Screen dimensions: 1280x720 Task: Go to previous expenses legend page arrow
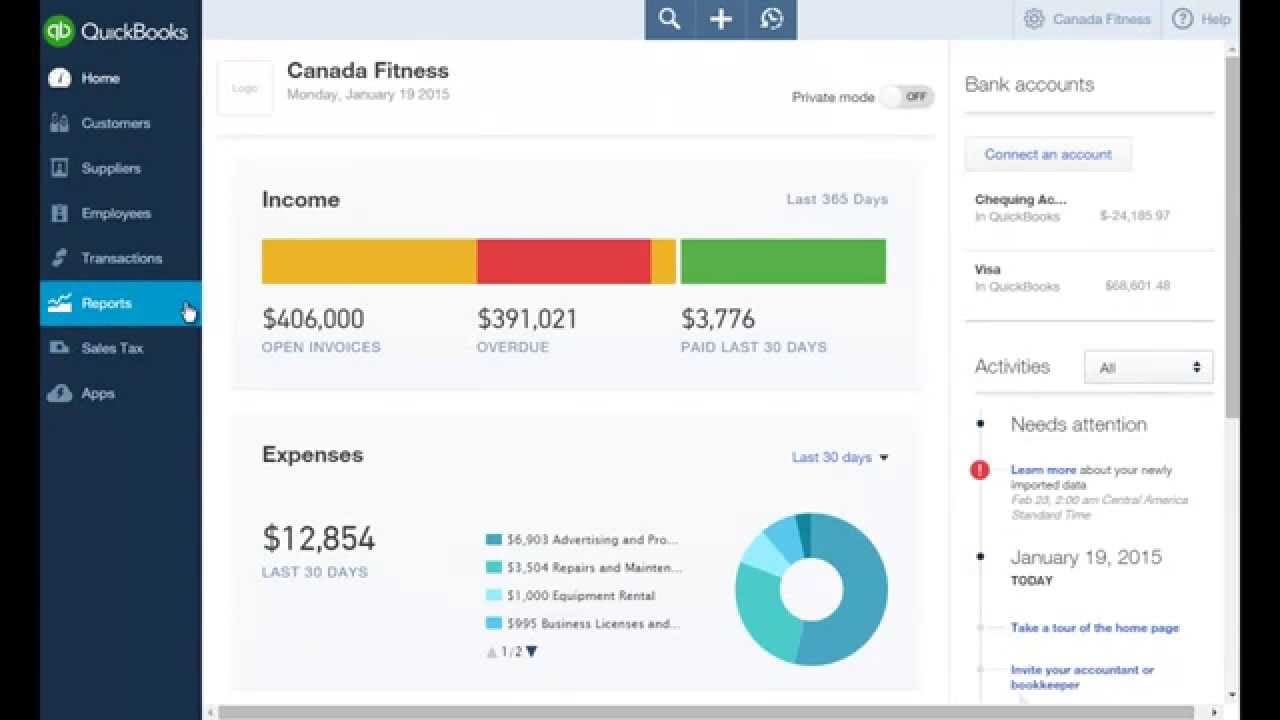coord(492,652)
